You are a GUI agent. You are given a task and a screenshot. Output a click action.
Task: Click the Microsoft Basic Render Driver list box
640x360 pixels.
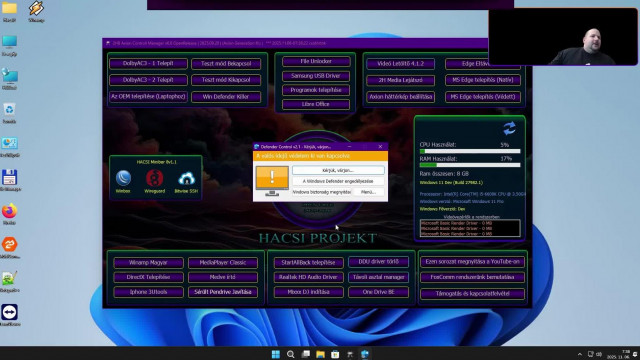point(470,228)
